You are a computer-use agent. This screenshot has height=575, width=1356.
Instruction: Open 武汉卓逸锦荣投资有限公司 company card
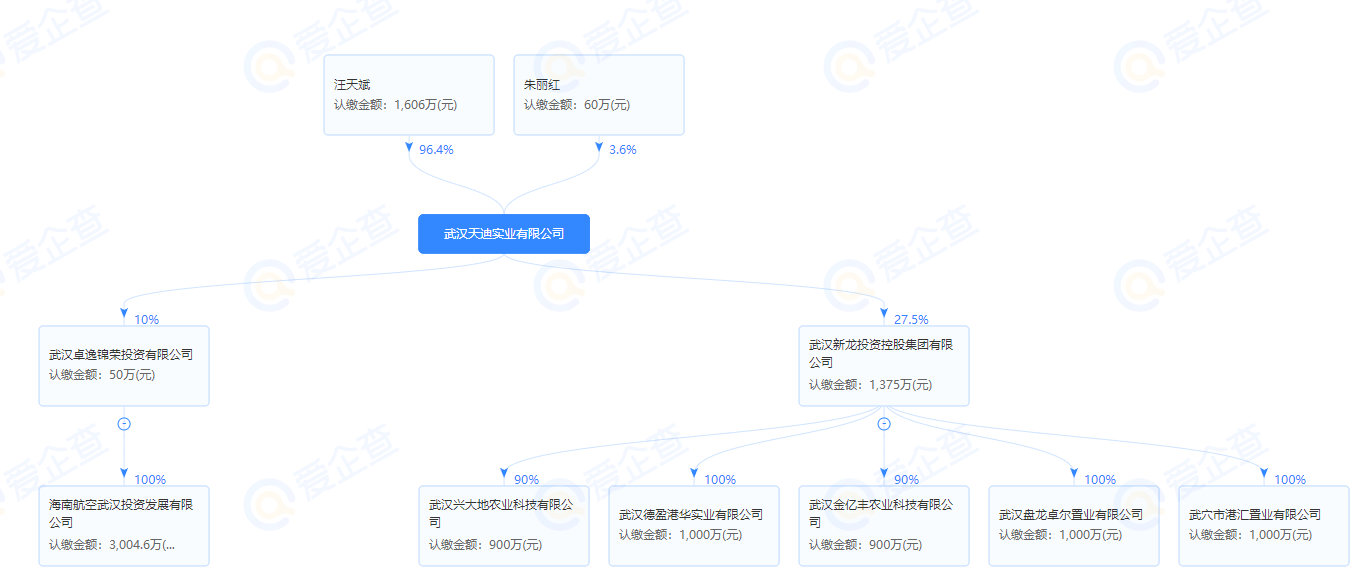click(124, 365)
